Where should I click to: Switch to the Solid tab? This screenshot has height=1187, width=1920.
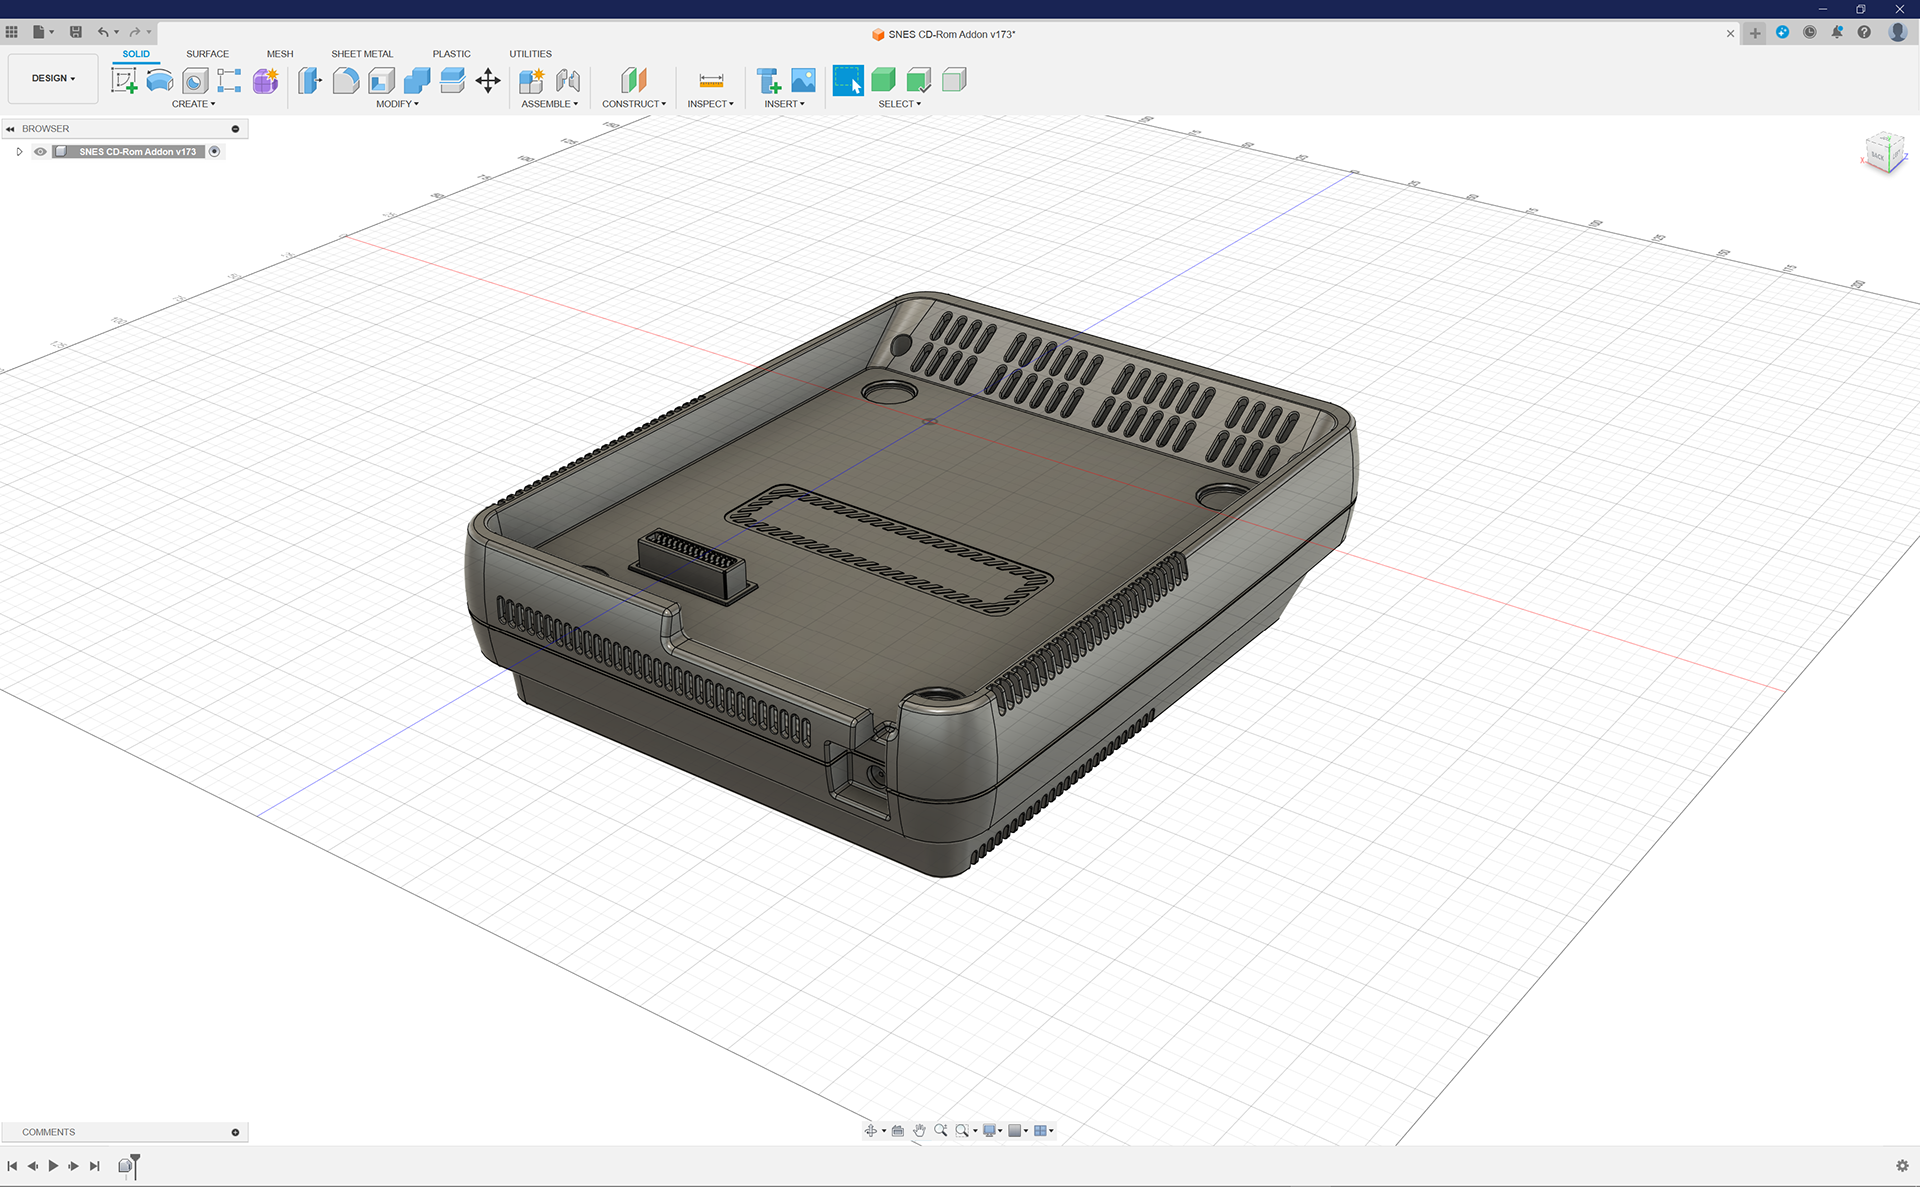pos(136,54)
